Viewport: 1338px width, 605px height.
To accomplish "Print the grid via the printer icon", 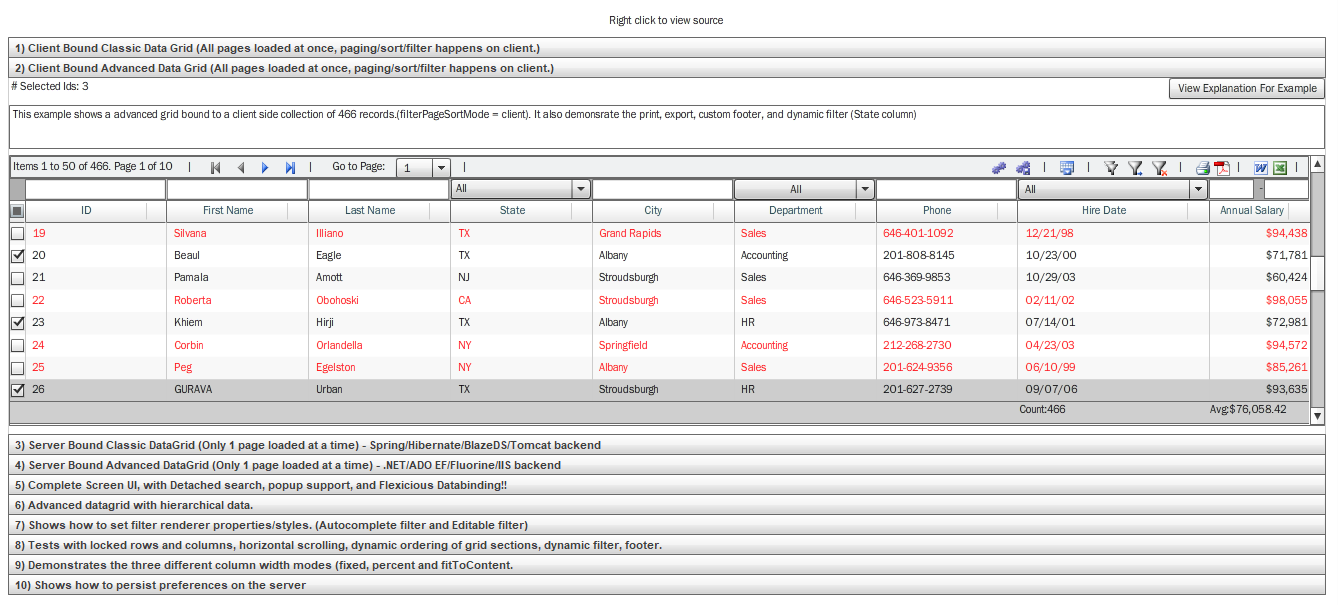I will pos(1203,168).
